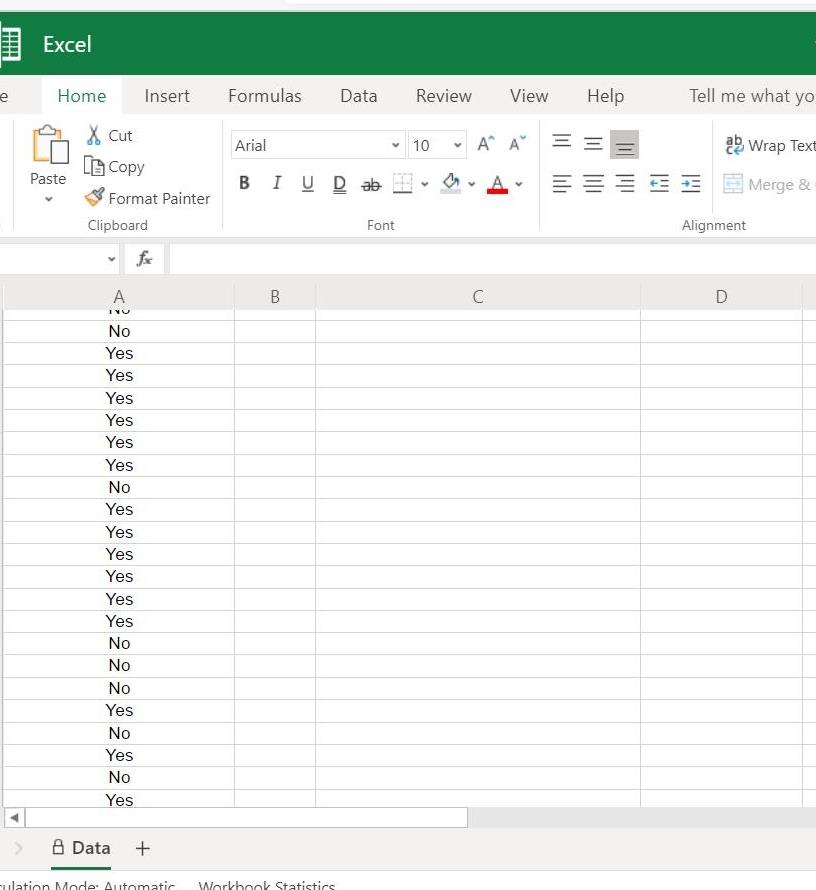Apply the Fill Color bucket

click(x=451, y=183)
